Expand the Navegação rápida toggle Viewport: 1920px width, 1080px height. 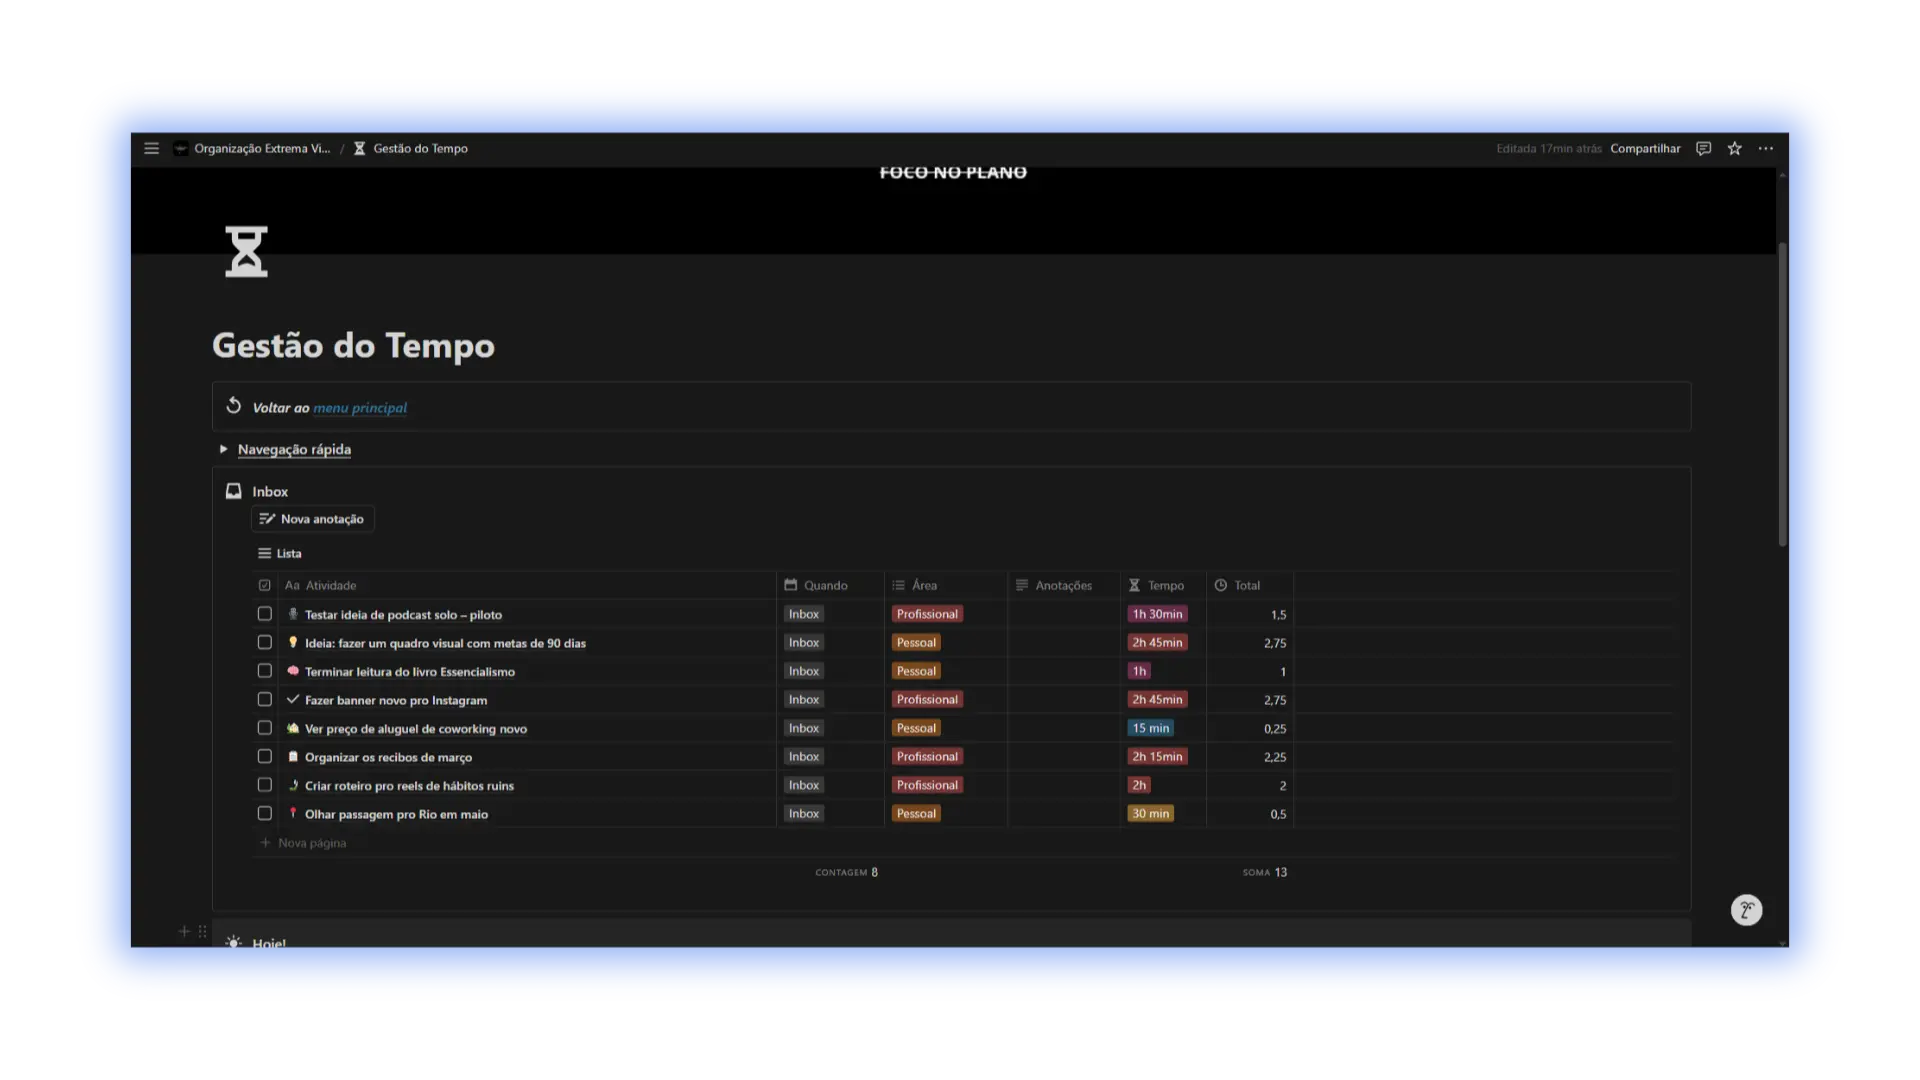(x=223, y=449)
